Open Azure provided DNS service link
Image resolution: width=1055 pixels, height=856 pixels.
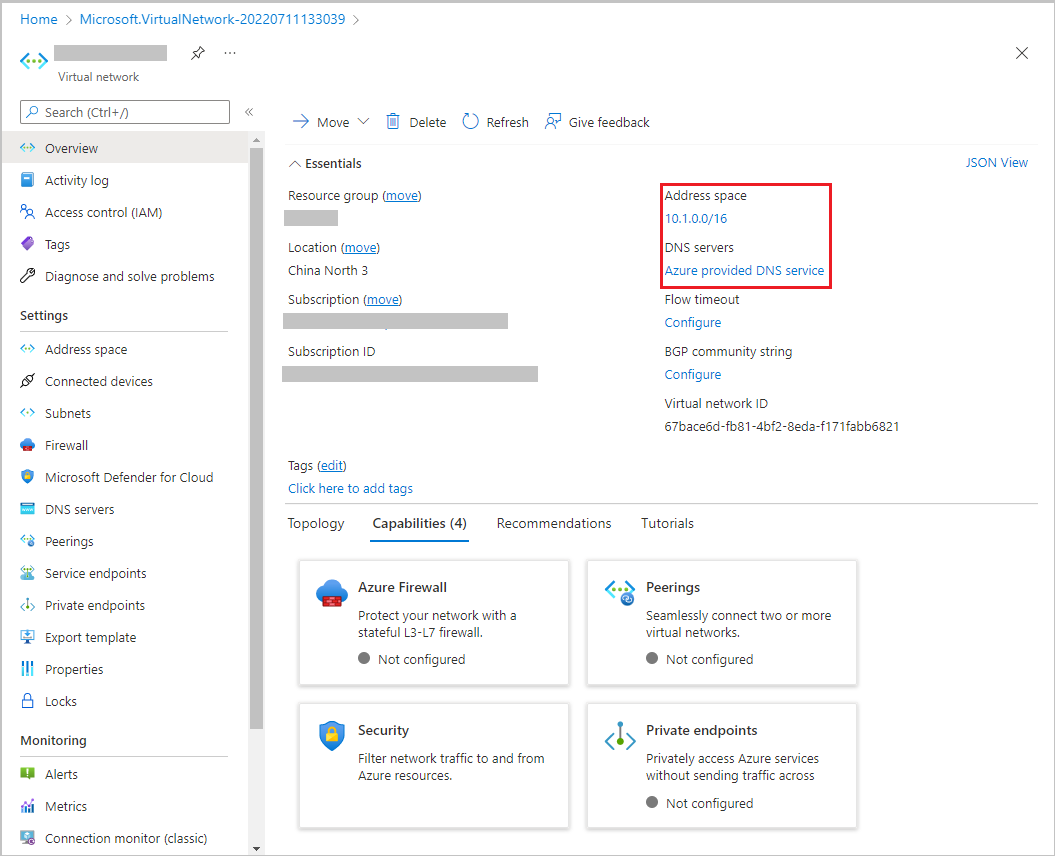[x=744, y=271]
